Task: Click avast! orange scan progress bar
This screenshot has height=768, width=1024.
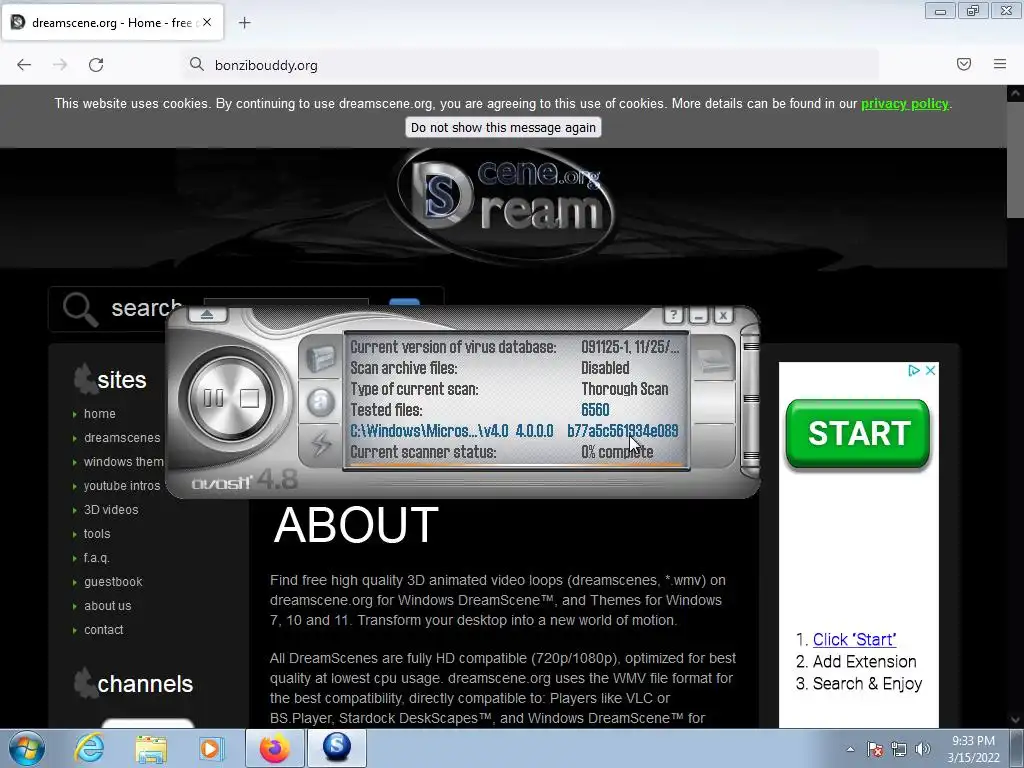Action: tap(516, 466)
